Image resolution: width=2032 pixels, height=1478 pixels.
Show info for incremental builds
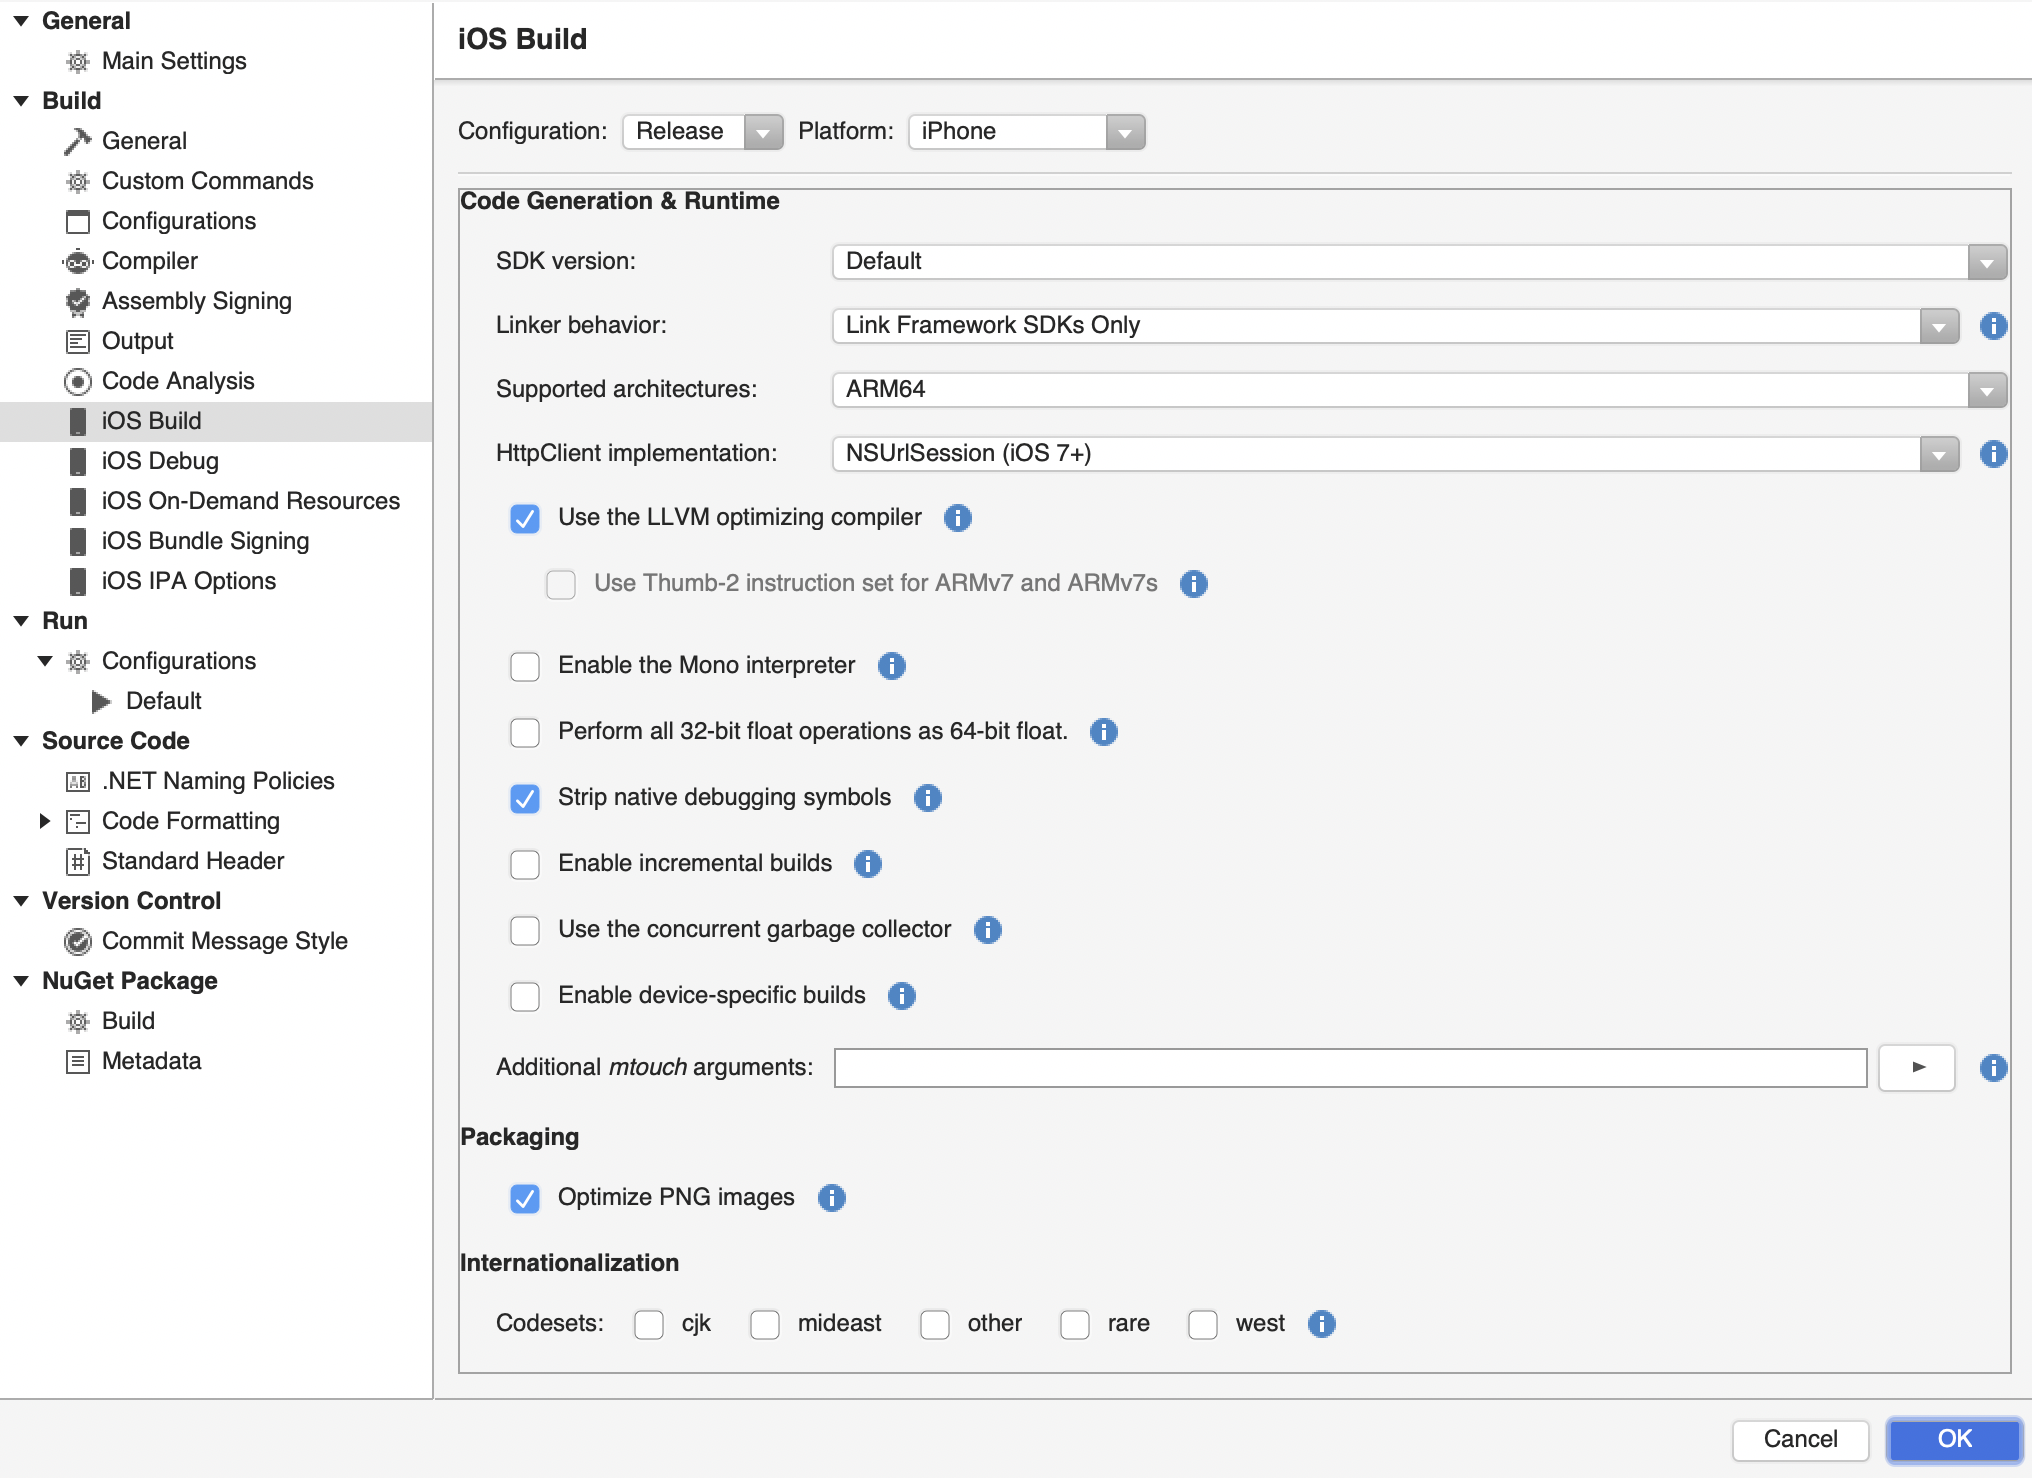867,864
